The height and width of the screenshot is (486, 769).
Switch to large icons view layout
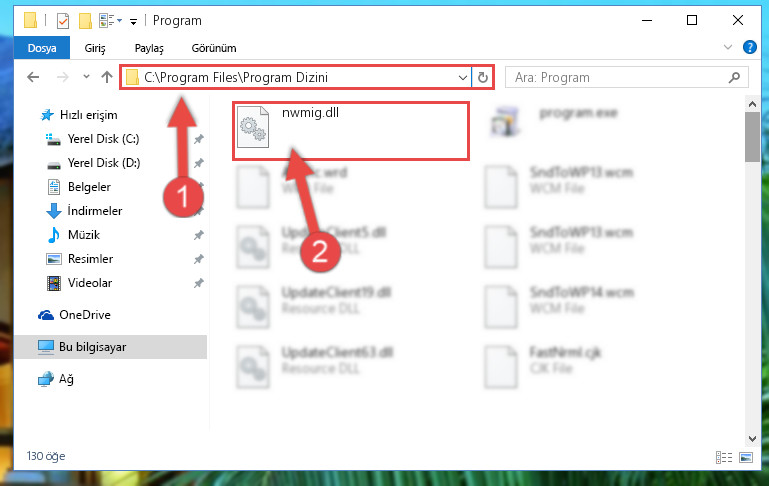click(x=746, y=457)
